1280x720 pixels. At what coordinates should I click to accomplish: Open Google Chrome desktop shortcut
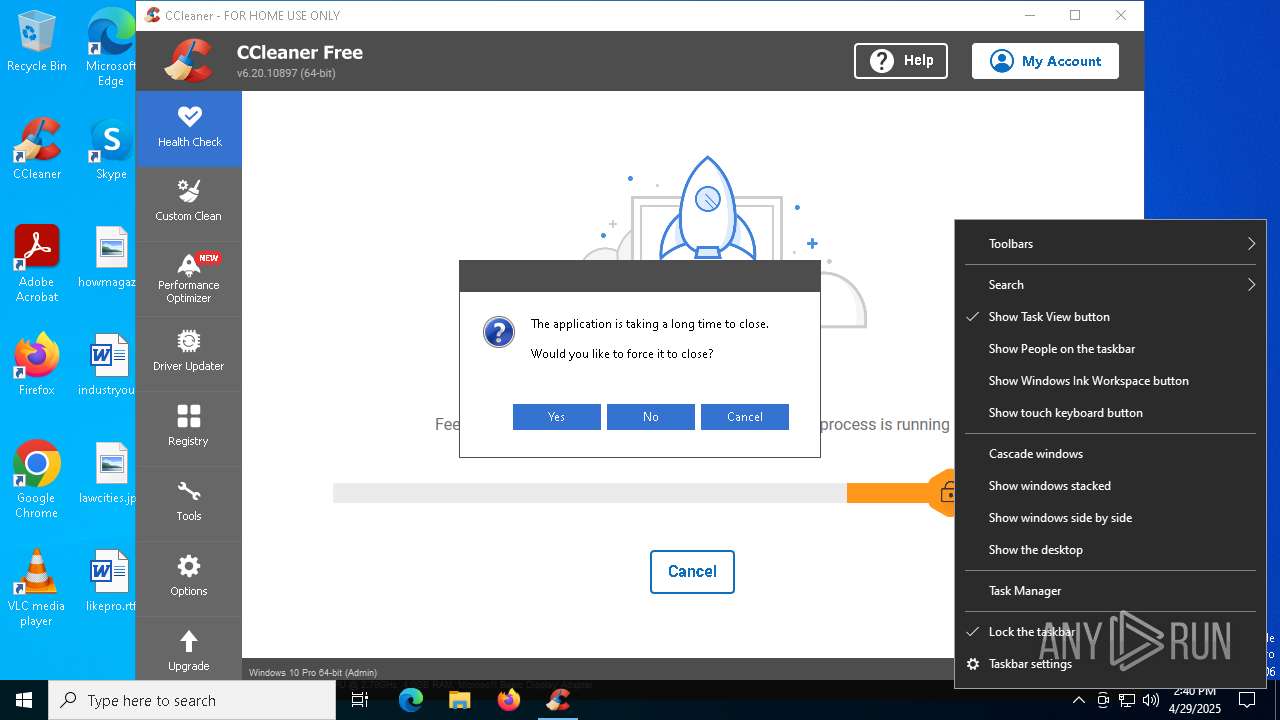37,480
